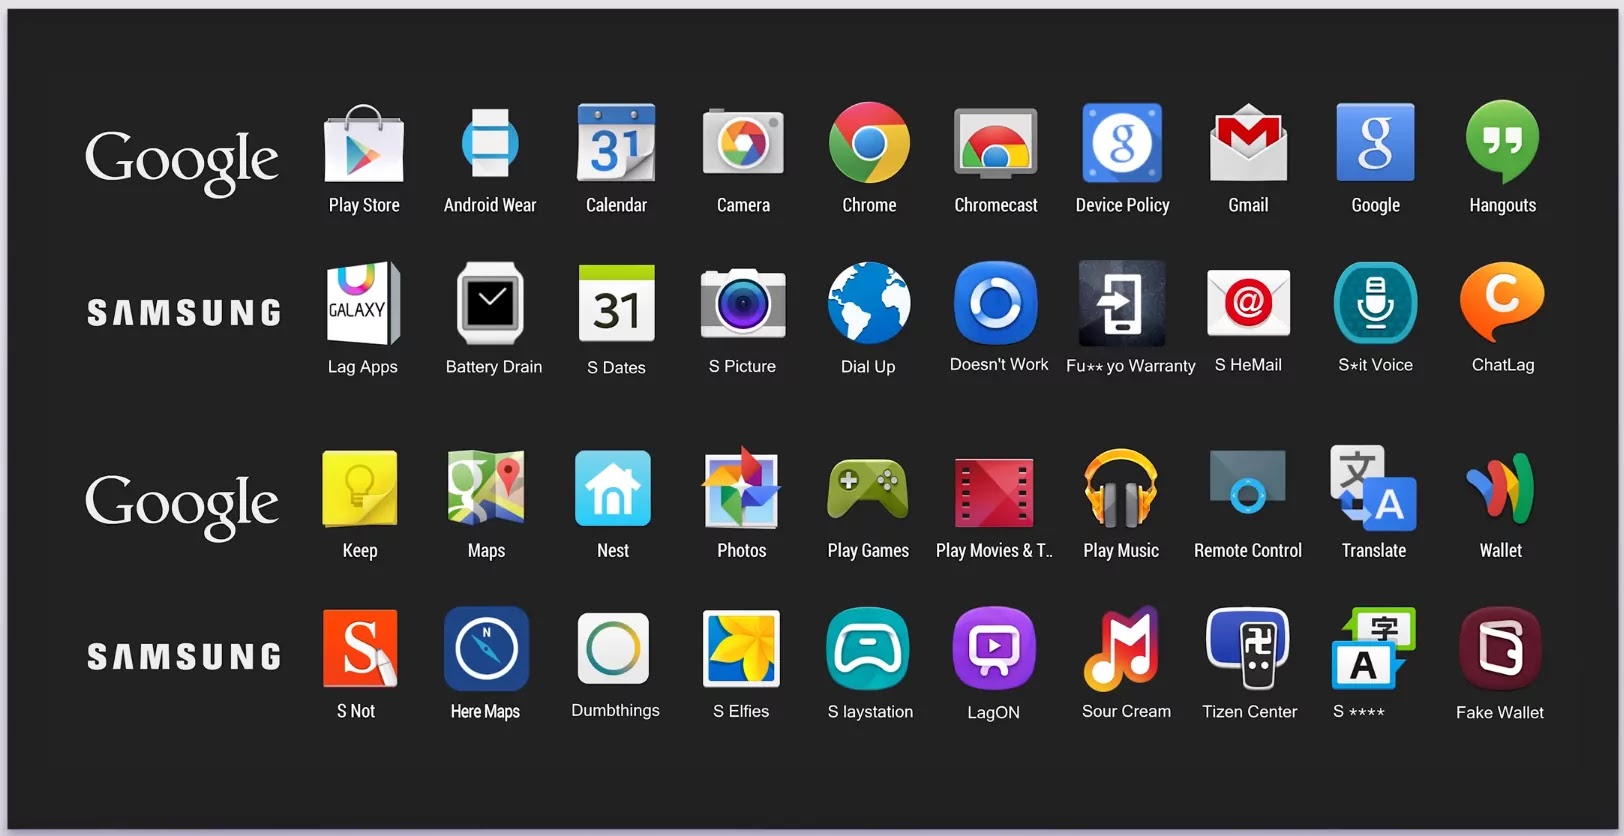Click the "Hangouts" label

1502,205
